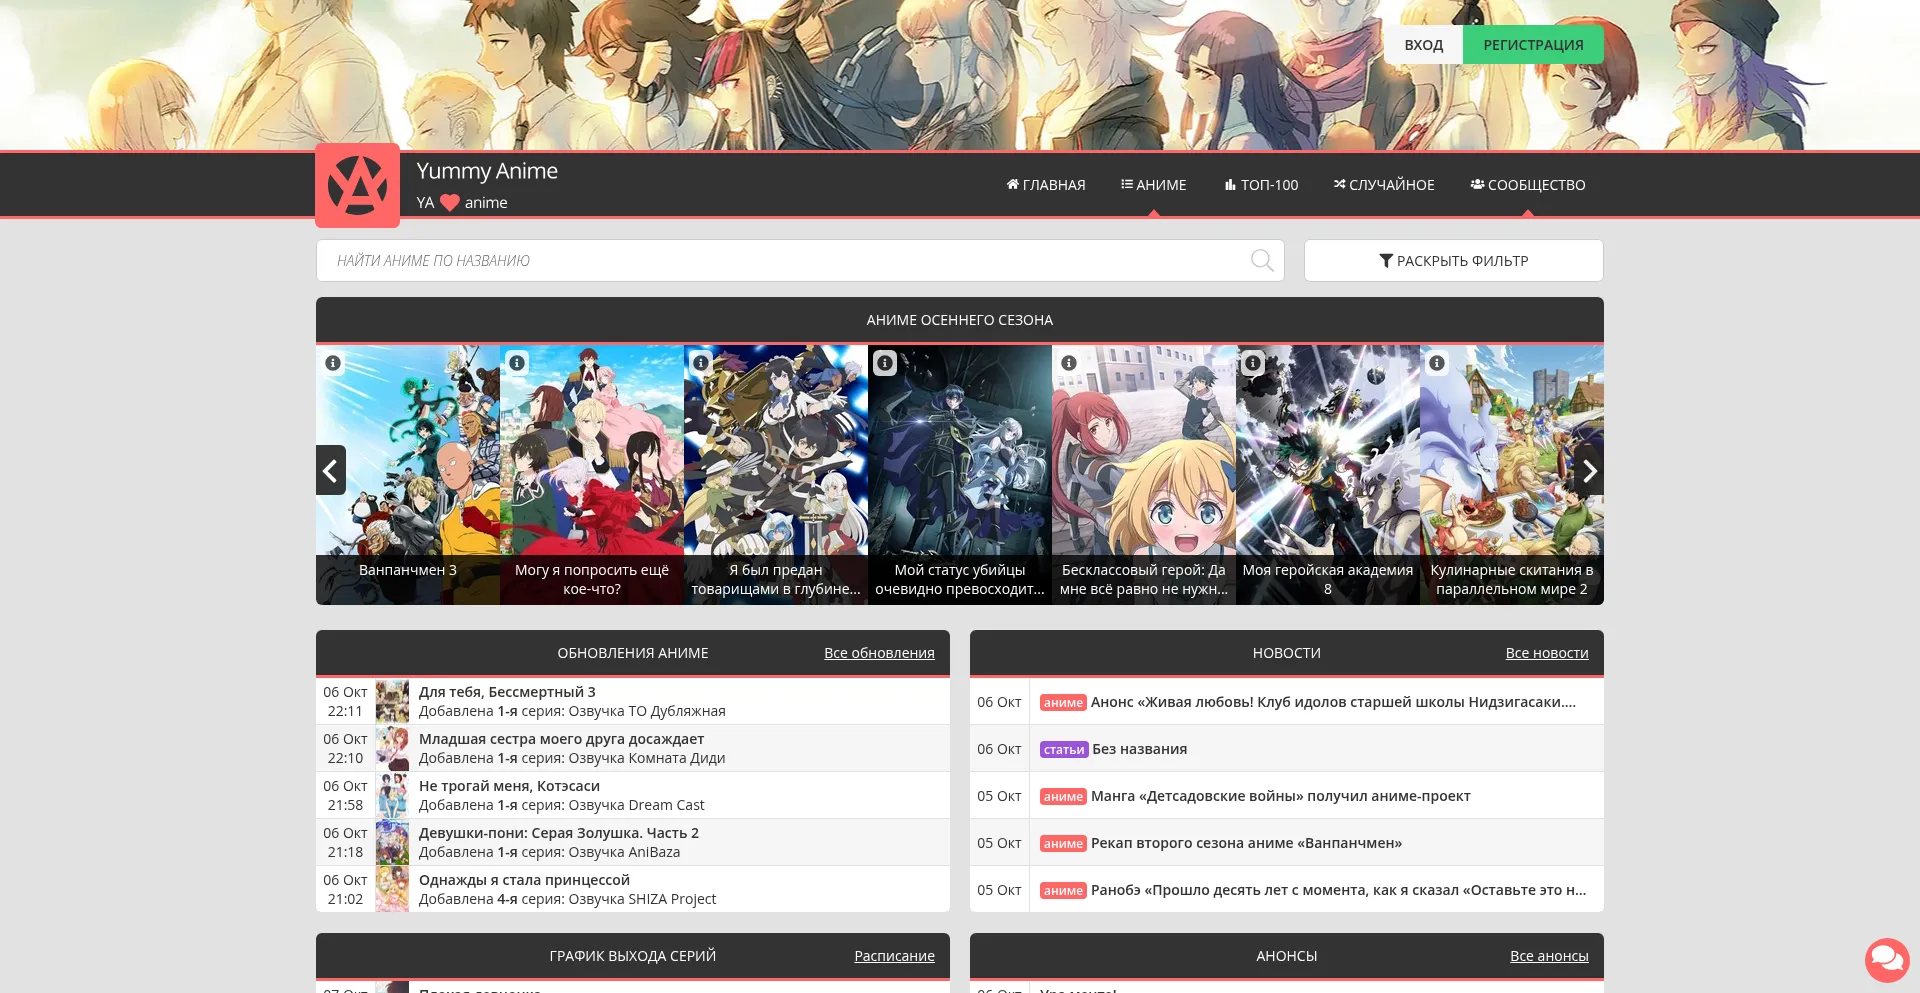1920x993 pixels.
Task: Open the chat bubble widget
Action: pyautogui.click(x=1886, y=960)
